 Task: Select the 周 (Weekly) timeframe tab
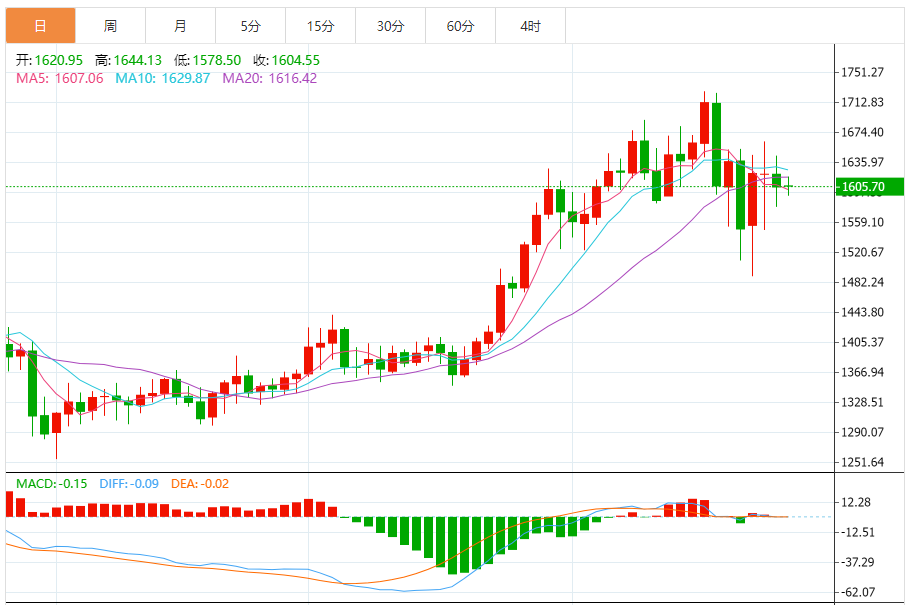coord(109,20)
